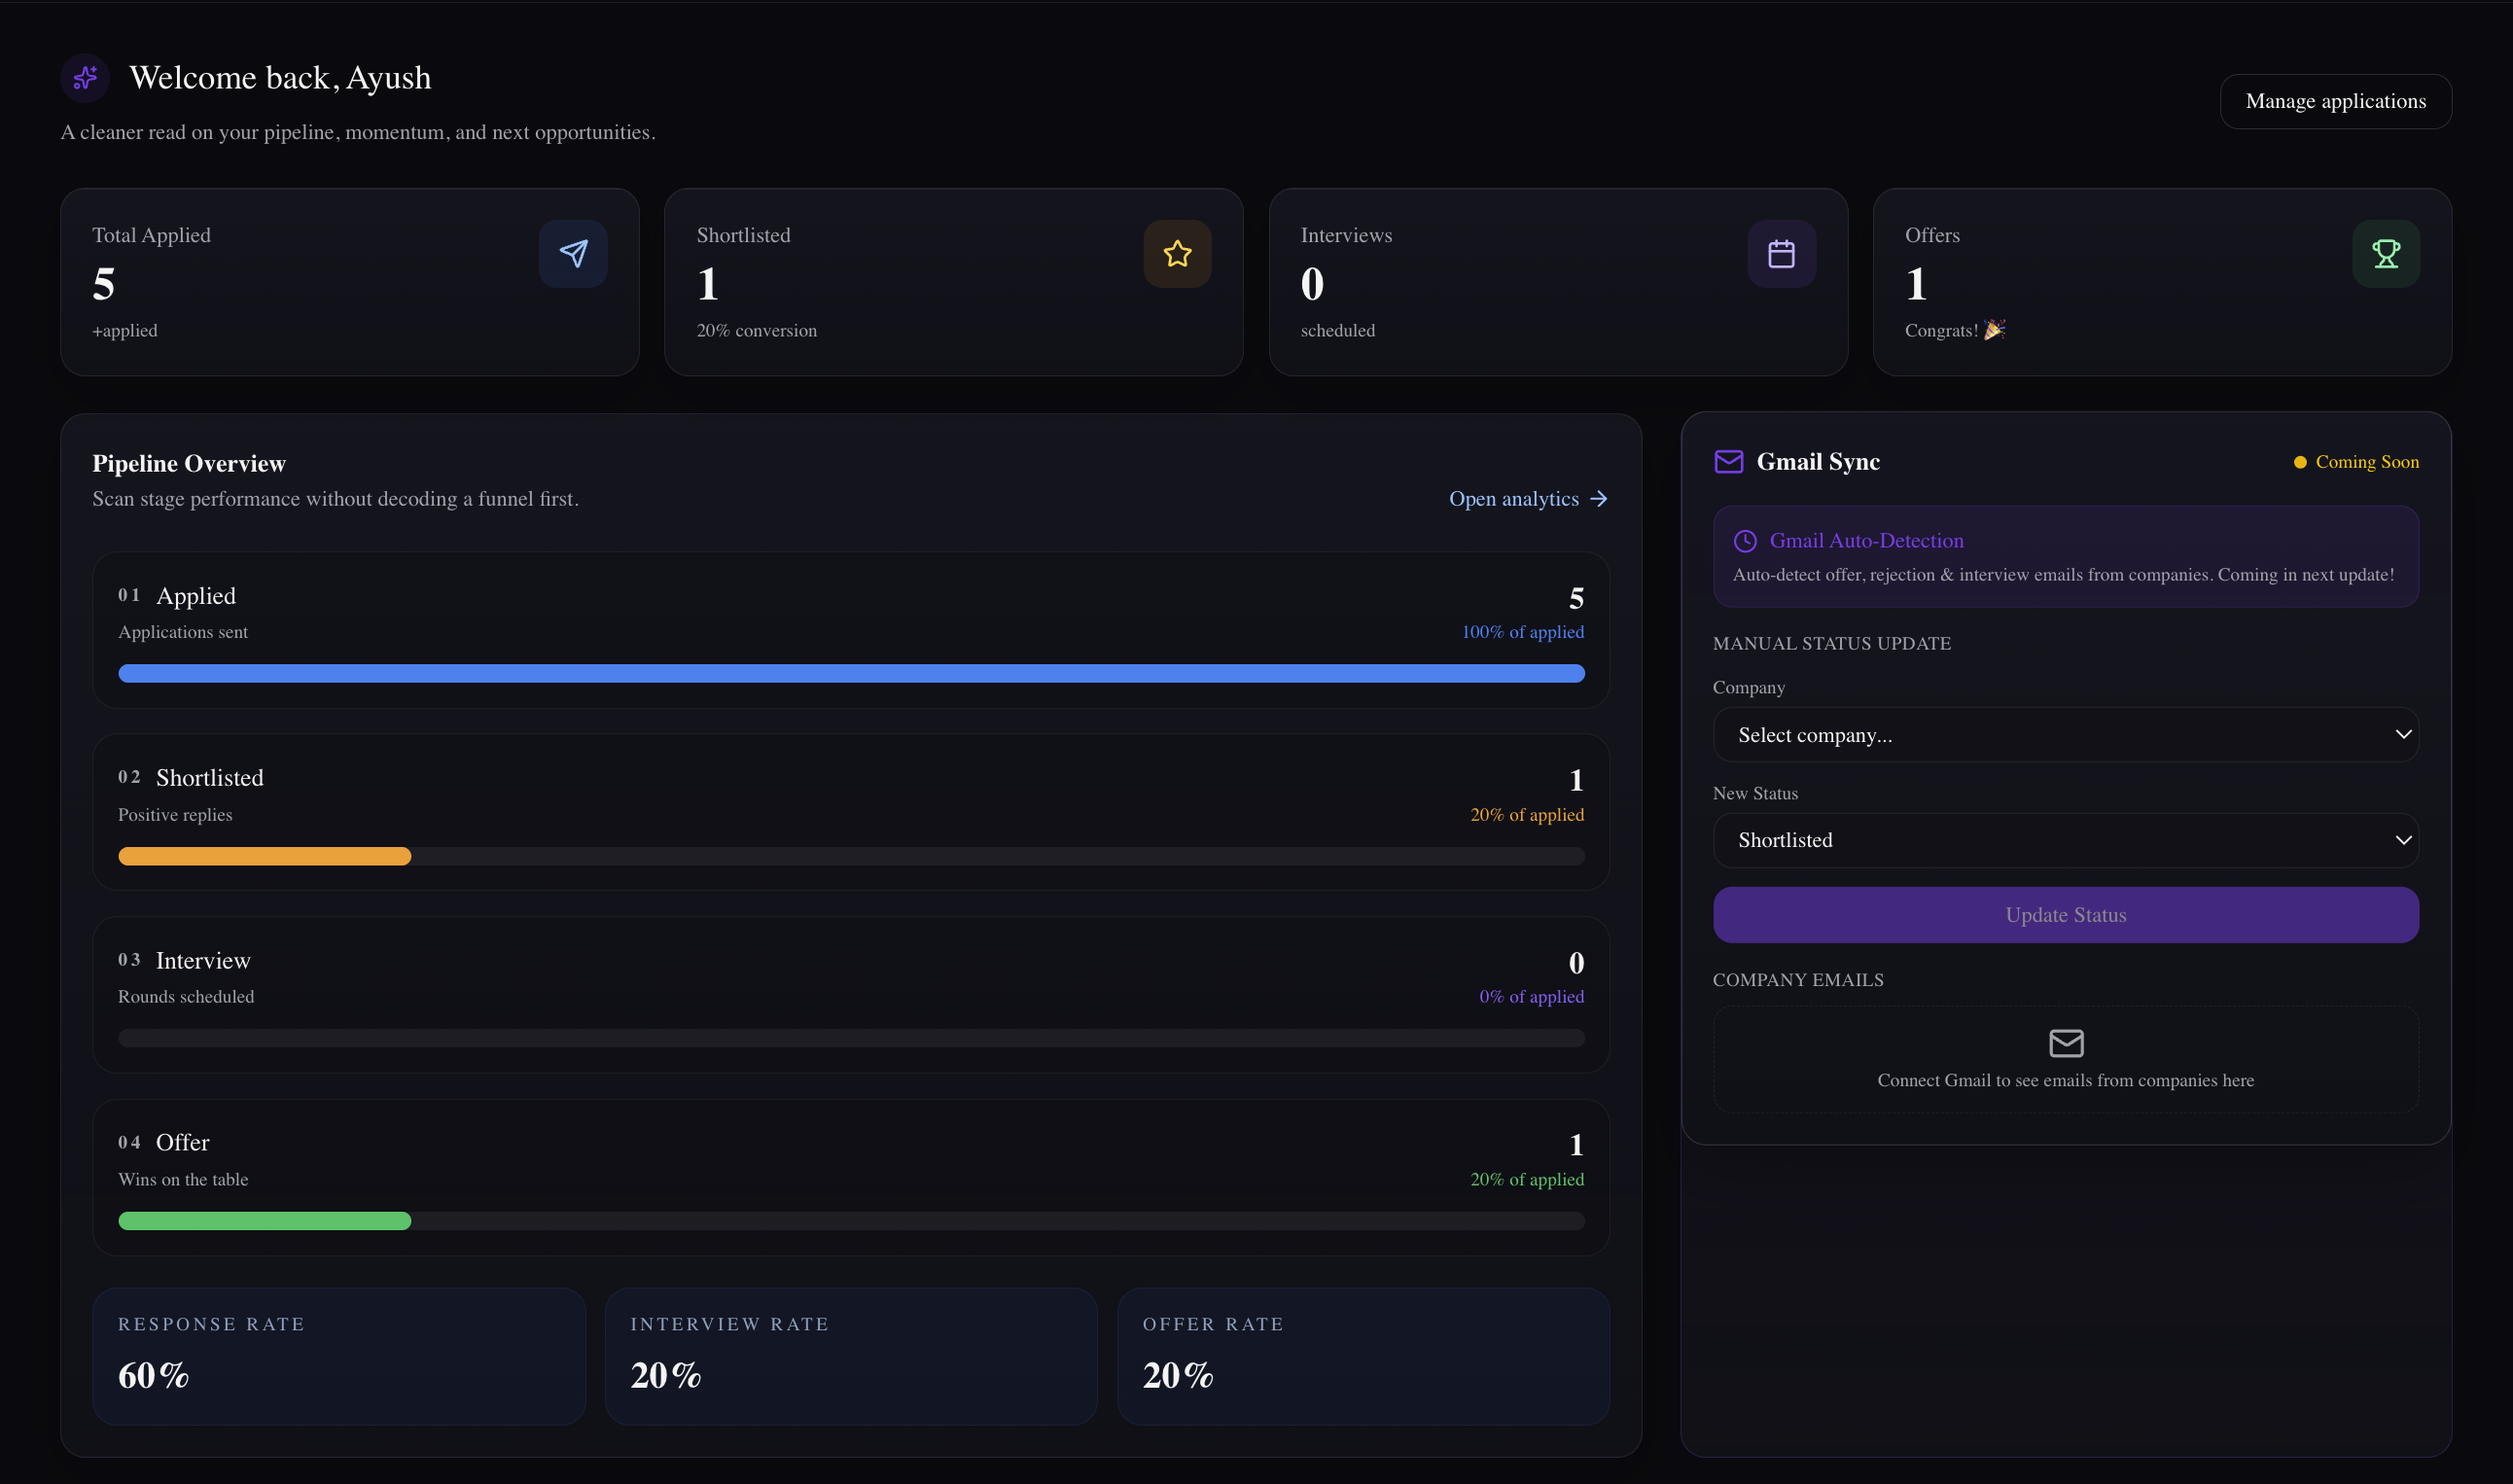Screen dimensions: 2513x1484
Task: Select the Response Rate 60% tile
Action: point(339,1356)
